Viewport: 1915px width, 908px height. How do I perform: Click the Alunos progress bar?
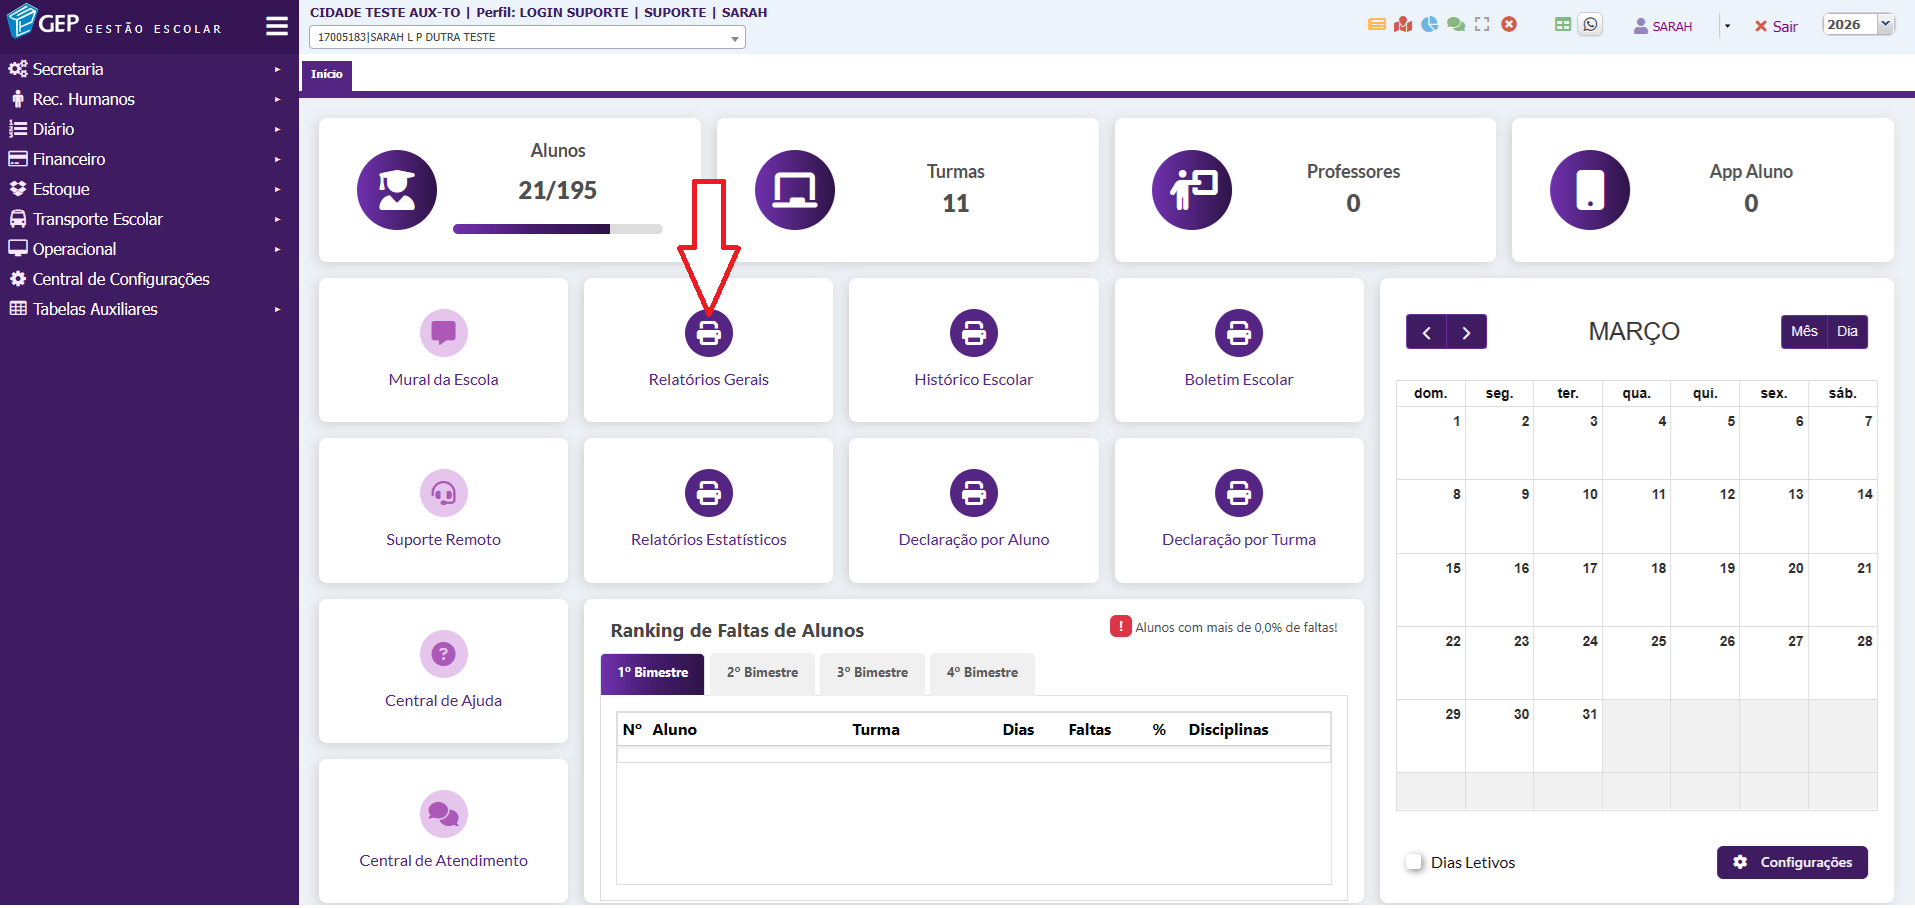coord(557,229)
